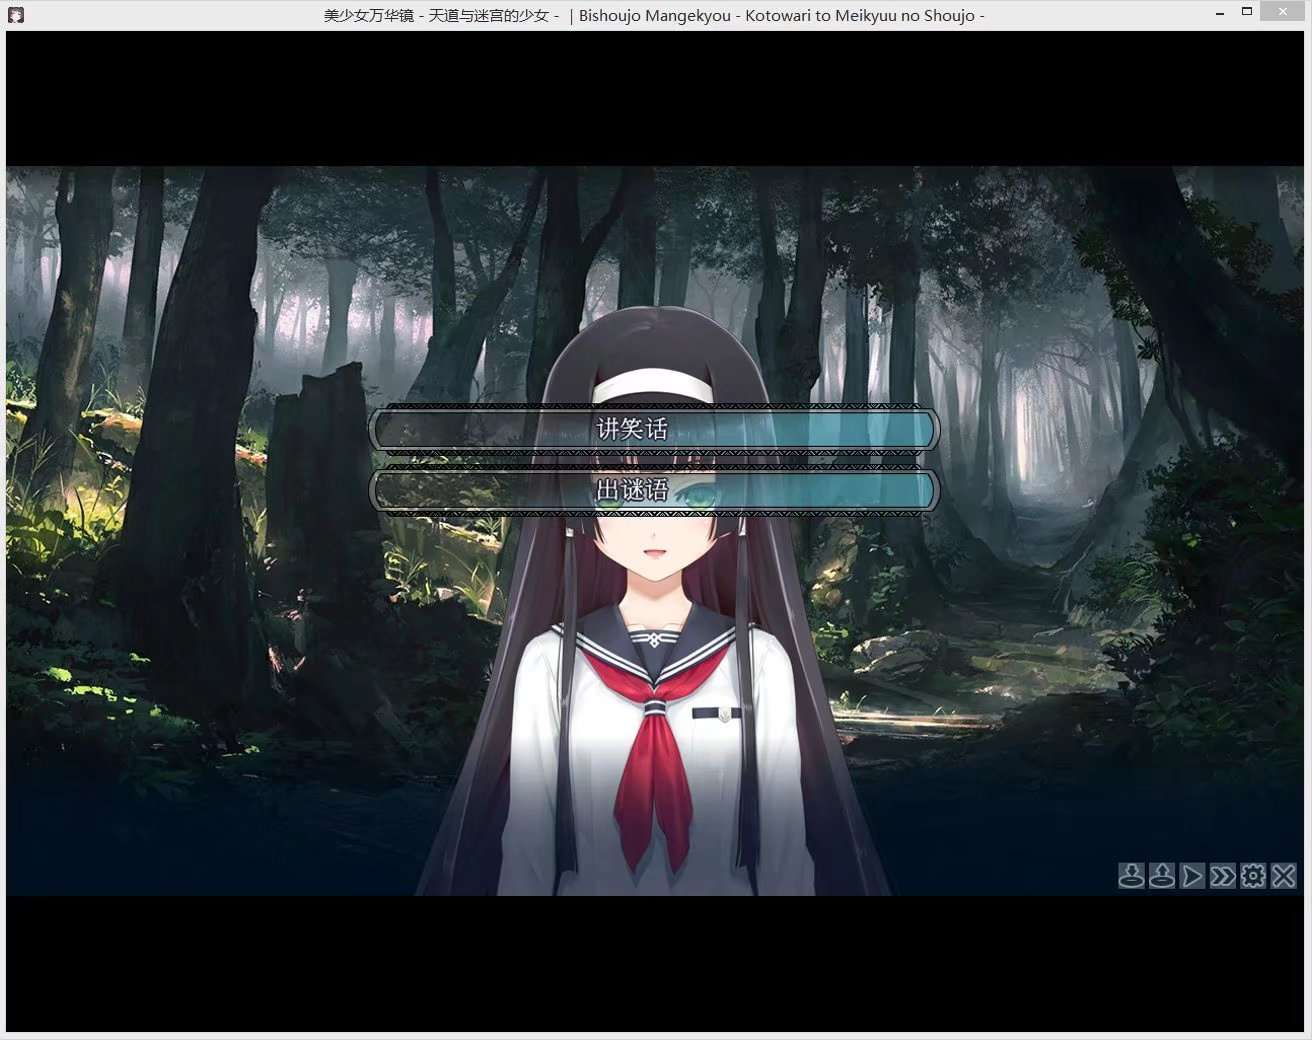
Task: Click the window title text in title bar
Action: click(x=654, y=15)
